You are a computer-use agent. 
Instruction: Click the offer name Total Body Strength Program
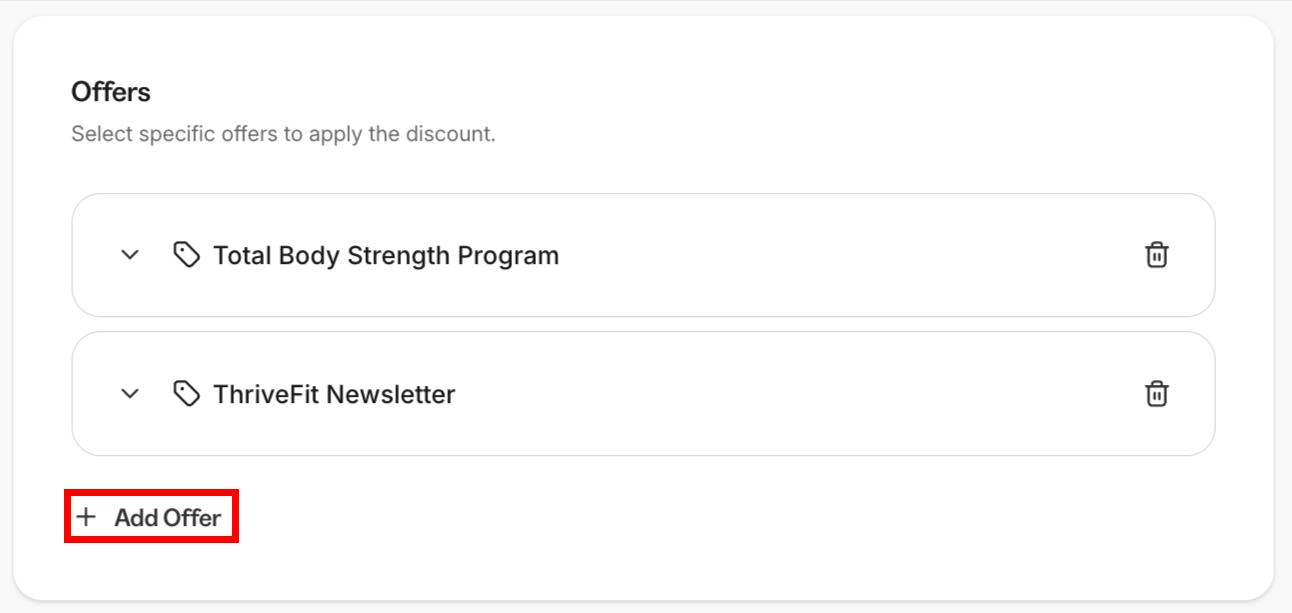pos(386,255)
